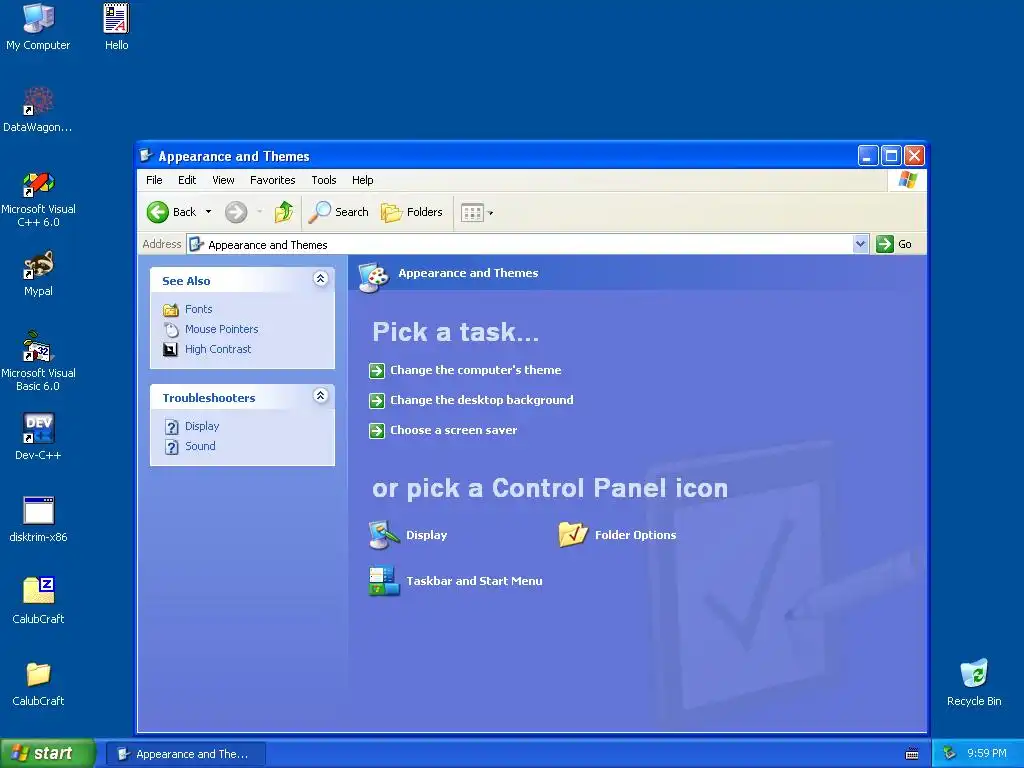Expand the address bar dropdown
Viewport: 1024px width, 768px height.
click(x=860, y=244)
